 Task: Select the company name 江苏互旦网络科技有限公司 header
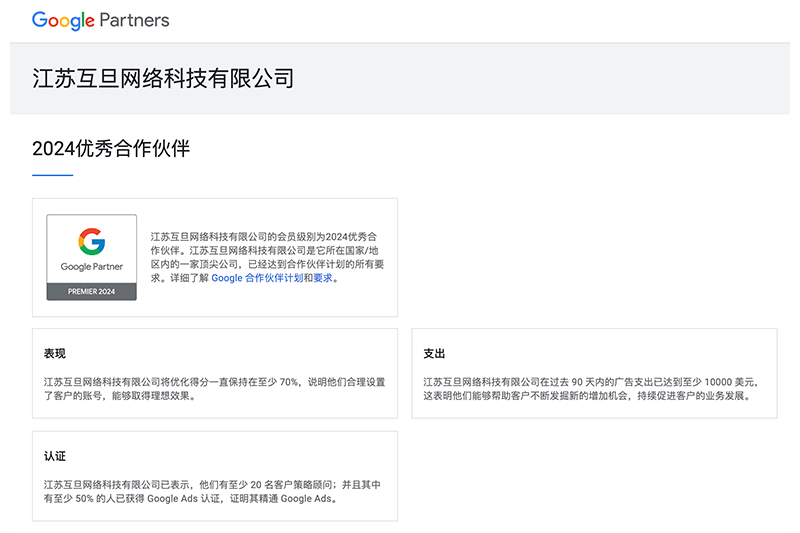pos(163,78)
